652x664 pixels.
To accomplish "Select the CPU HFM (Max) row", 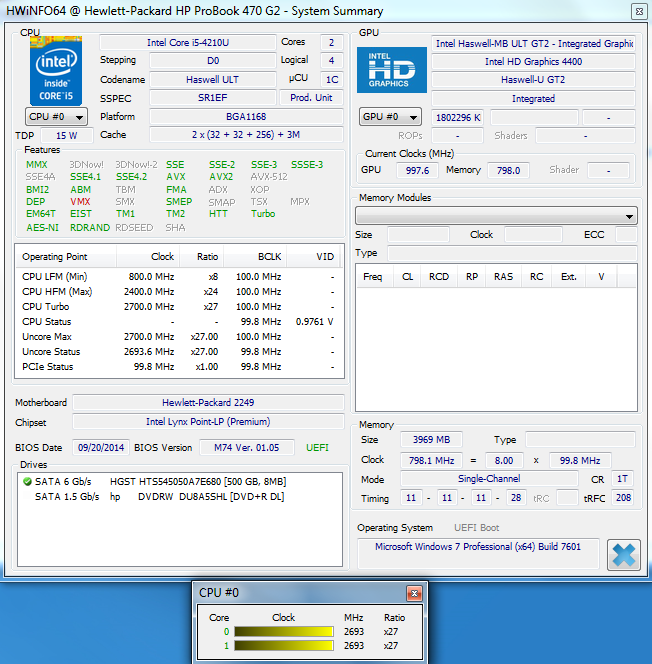I will pos(180,292).
